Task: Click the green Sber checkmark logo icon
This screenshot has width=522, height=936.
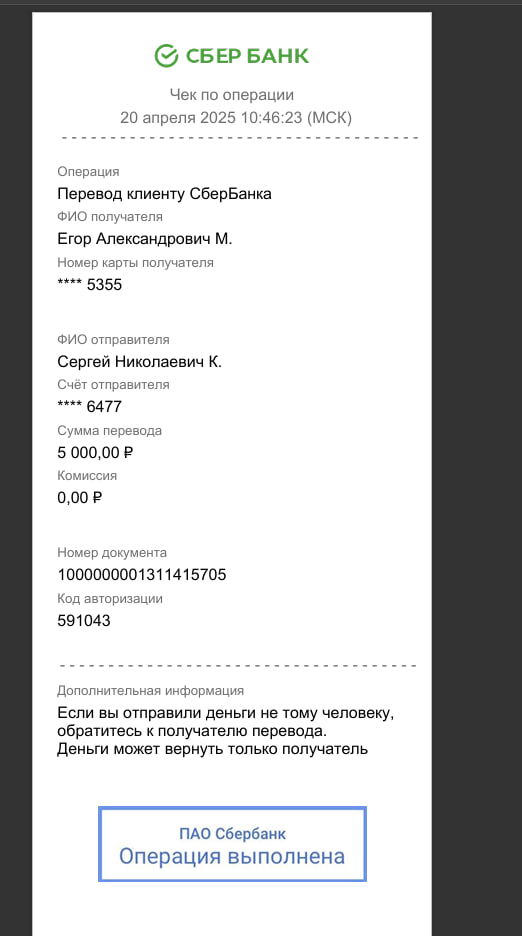Action: [x=166, y=56]
